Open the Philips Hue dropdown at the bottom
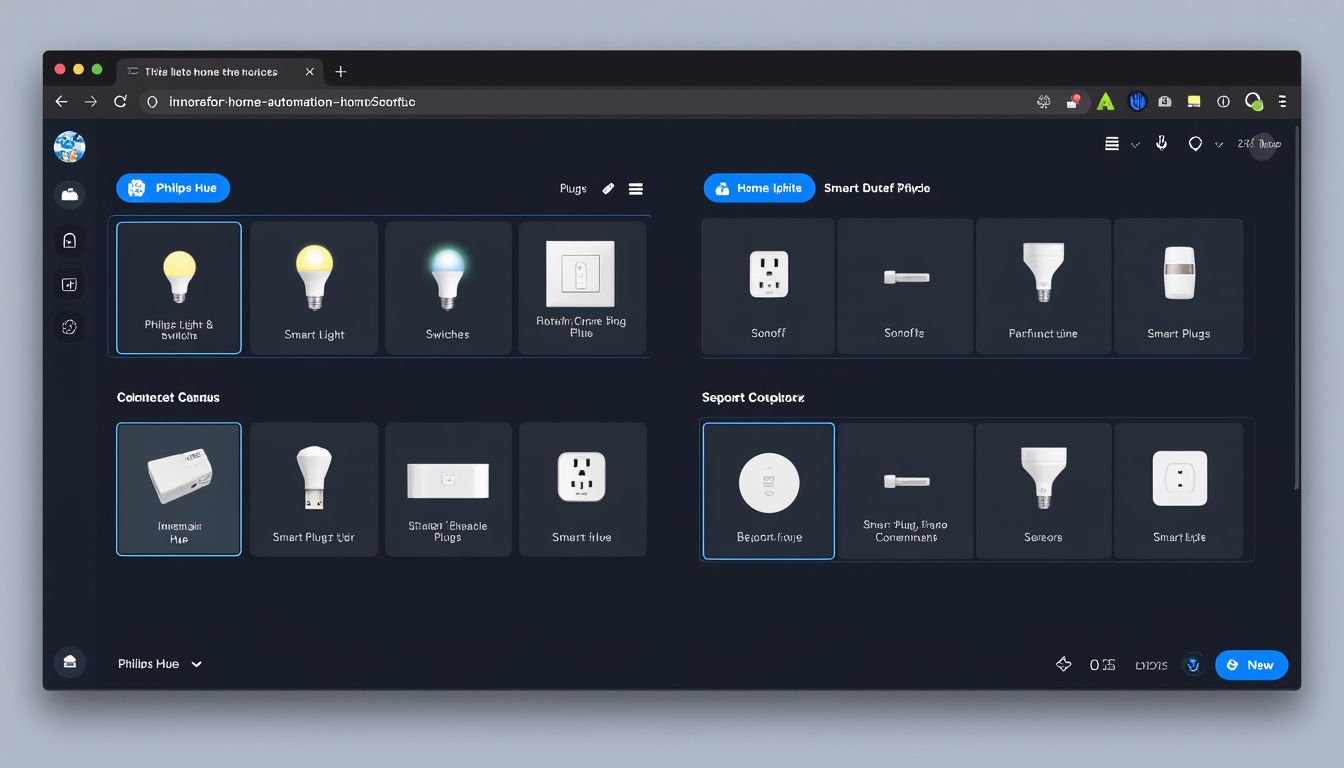Image resolution: width=1344 pixels, height=768 pixels. coord(160,664)
